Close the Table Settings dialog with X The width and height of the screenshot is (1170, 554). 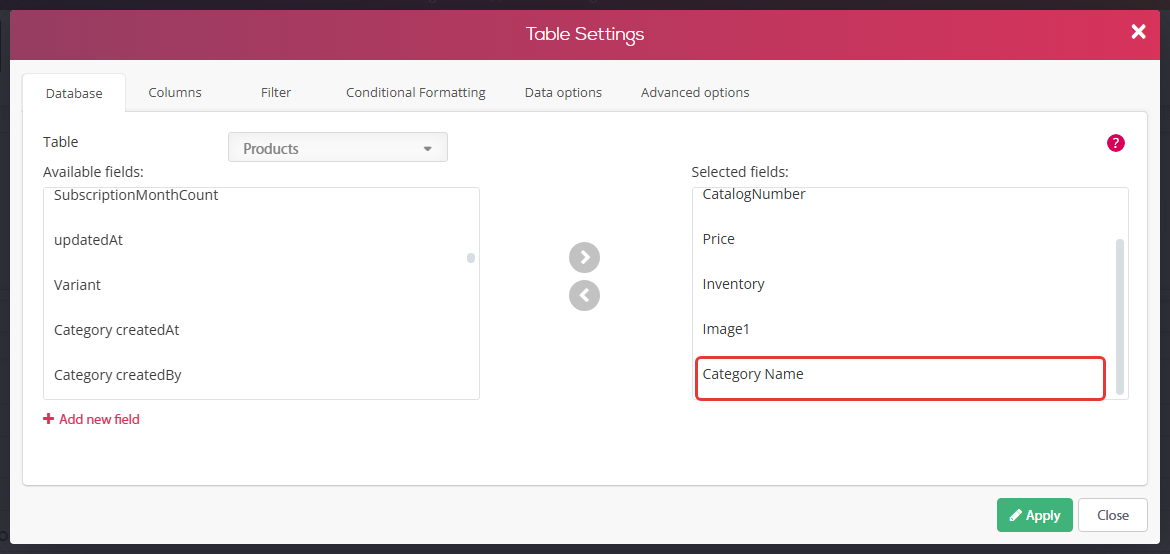[x=1138, y=31]
